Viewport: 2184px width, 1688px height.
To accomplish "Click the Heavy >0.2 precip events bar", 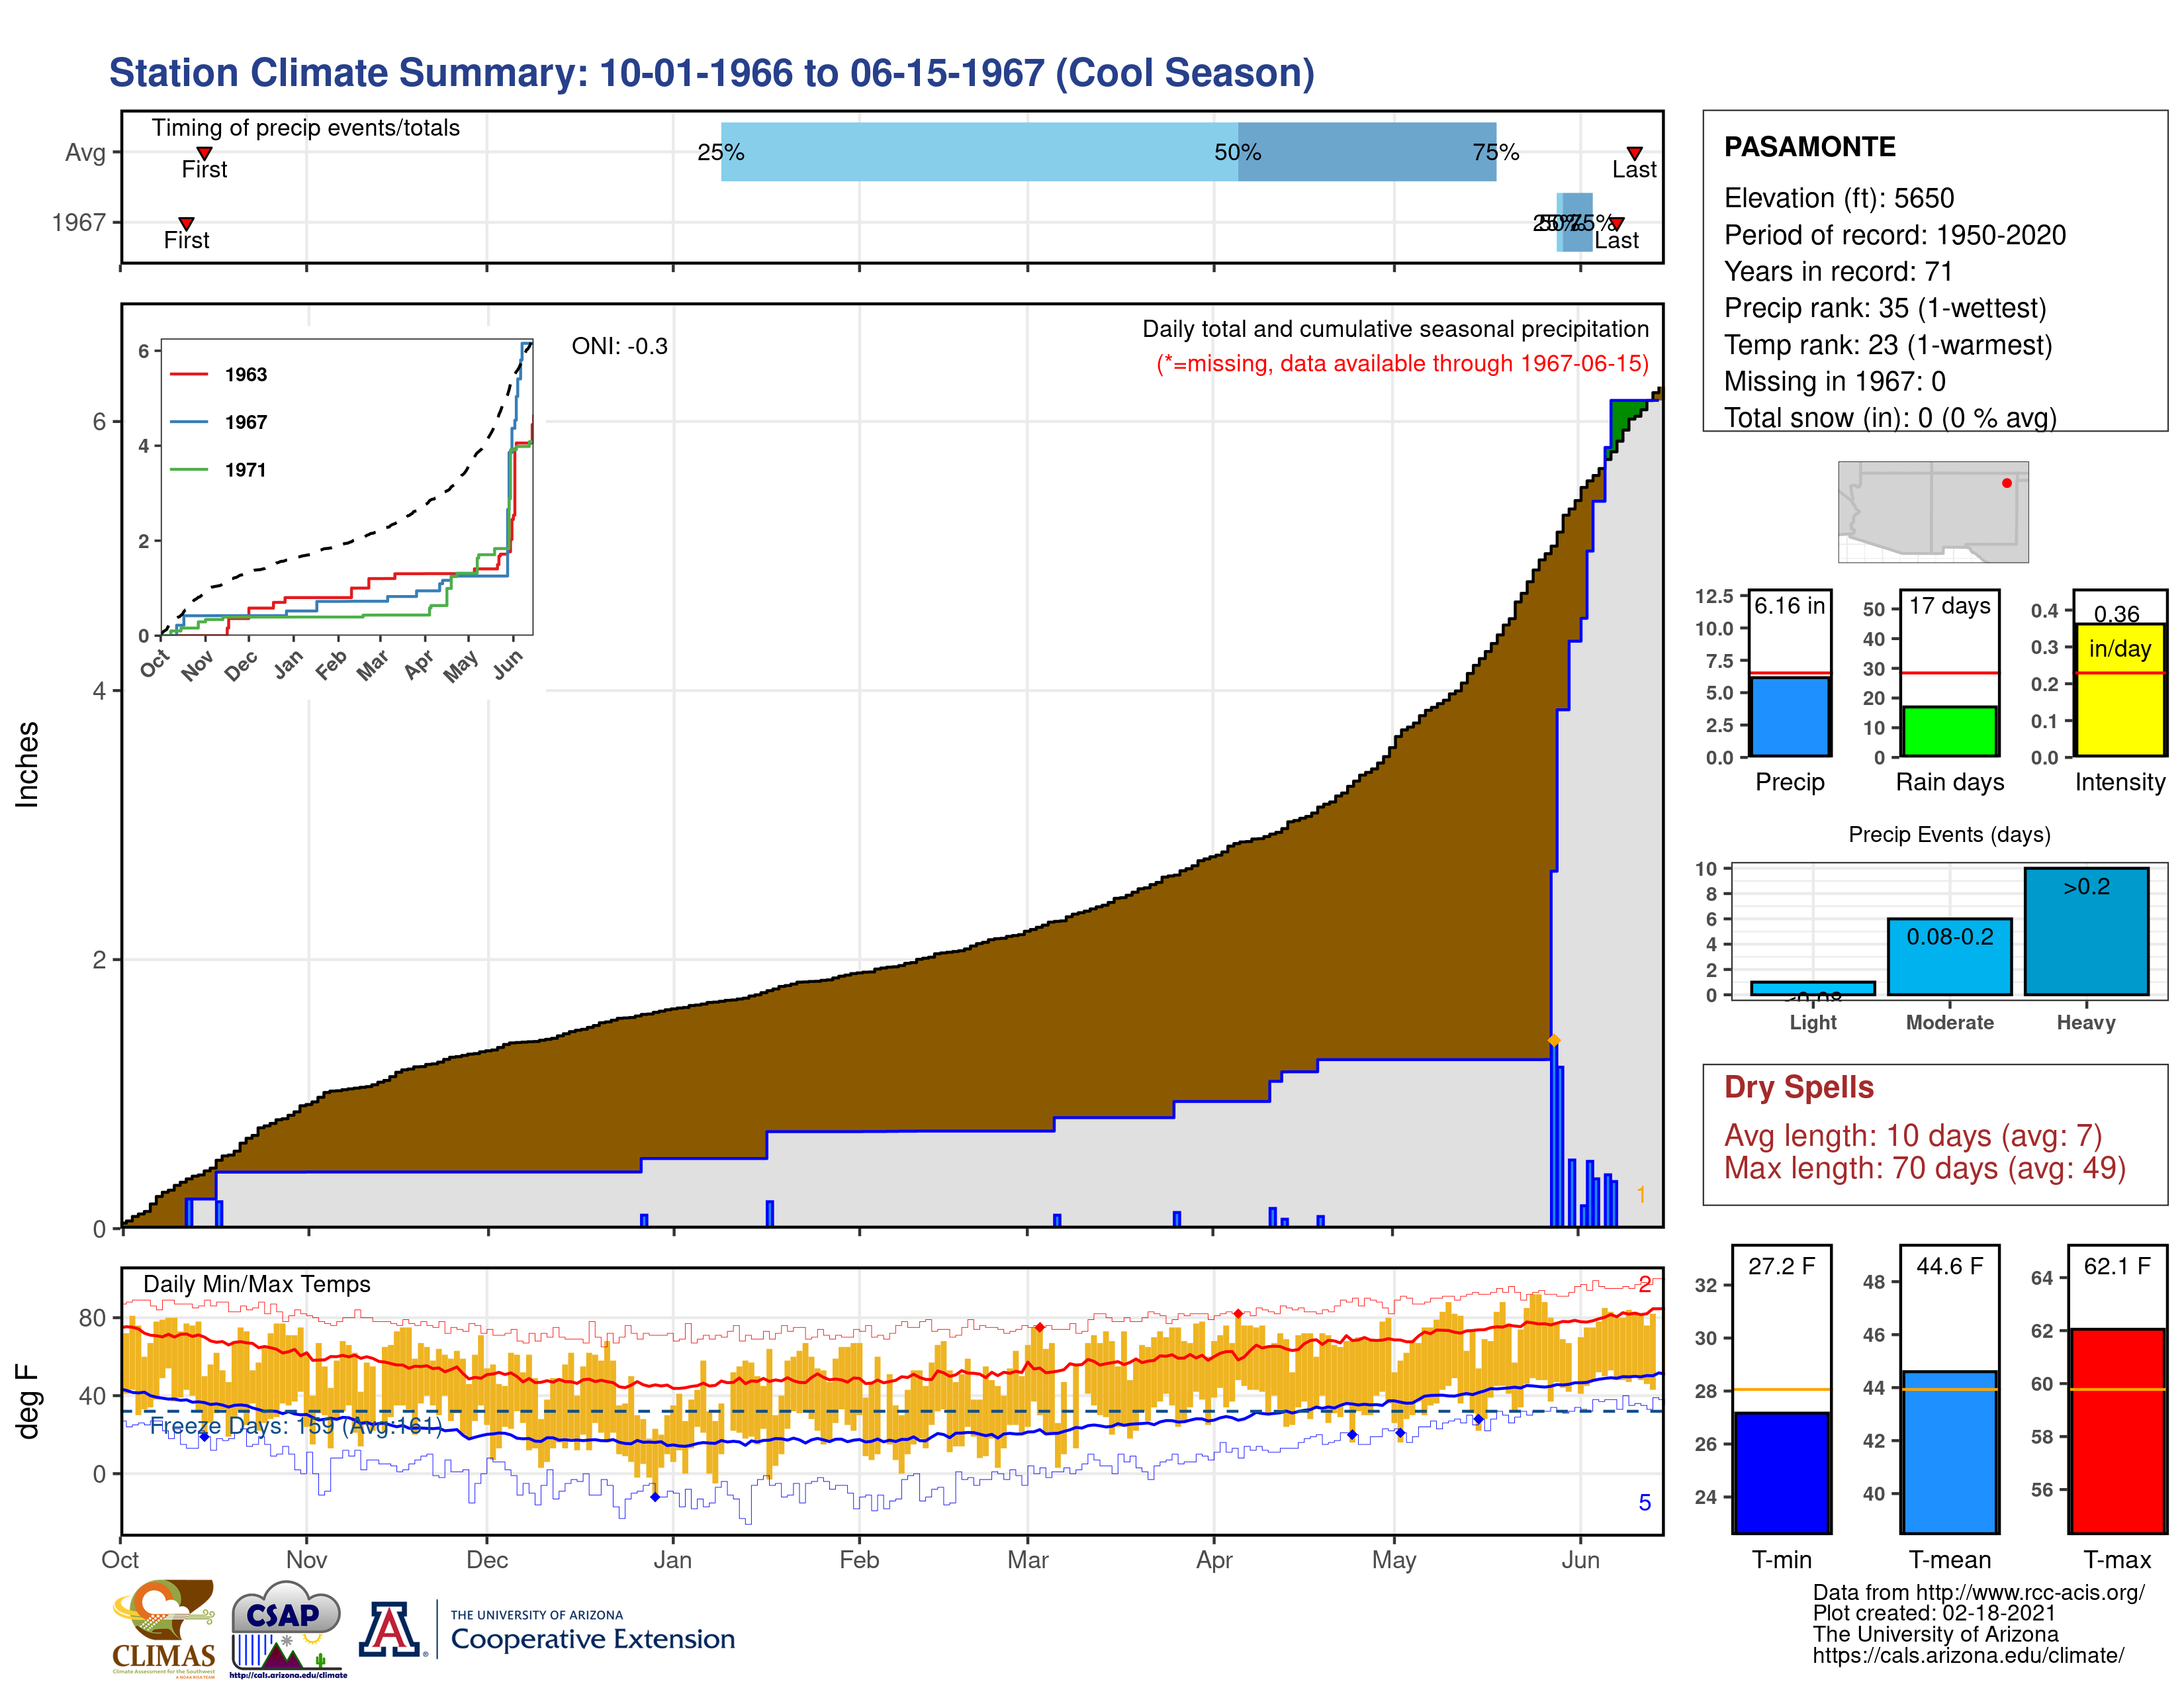I will point(2086,932).
